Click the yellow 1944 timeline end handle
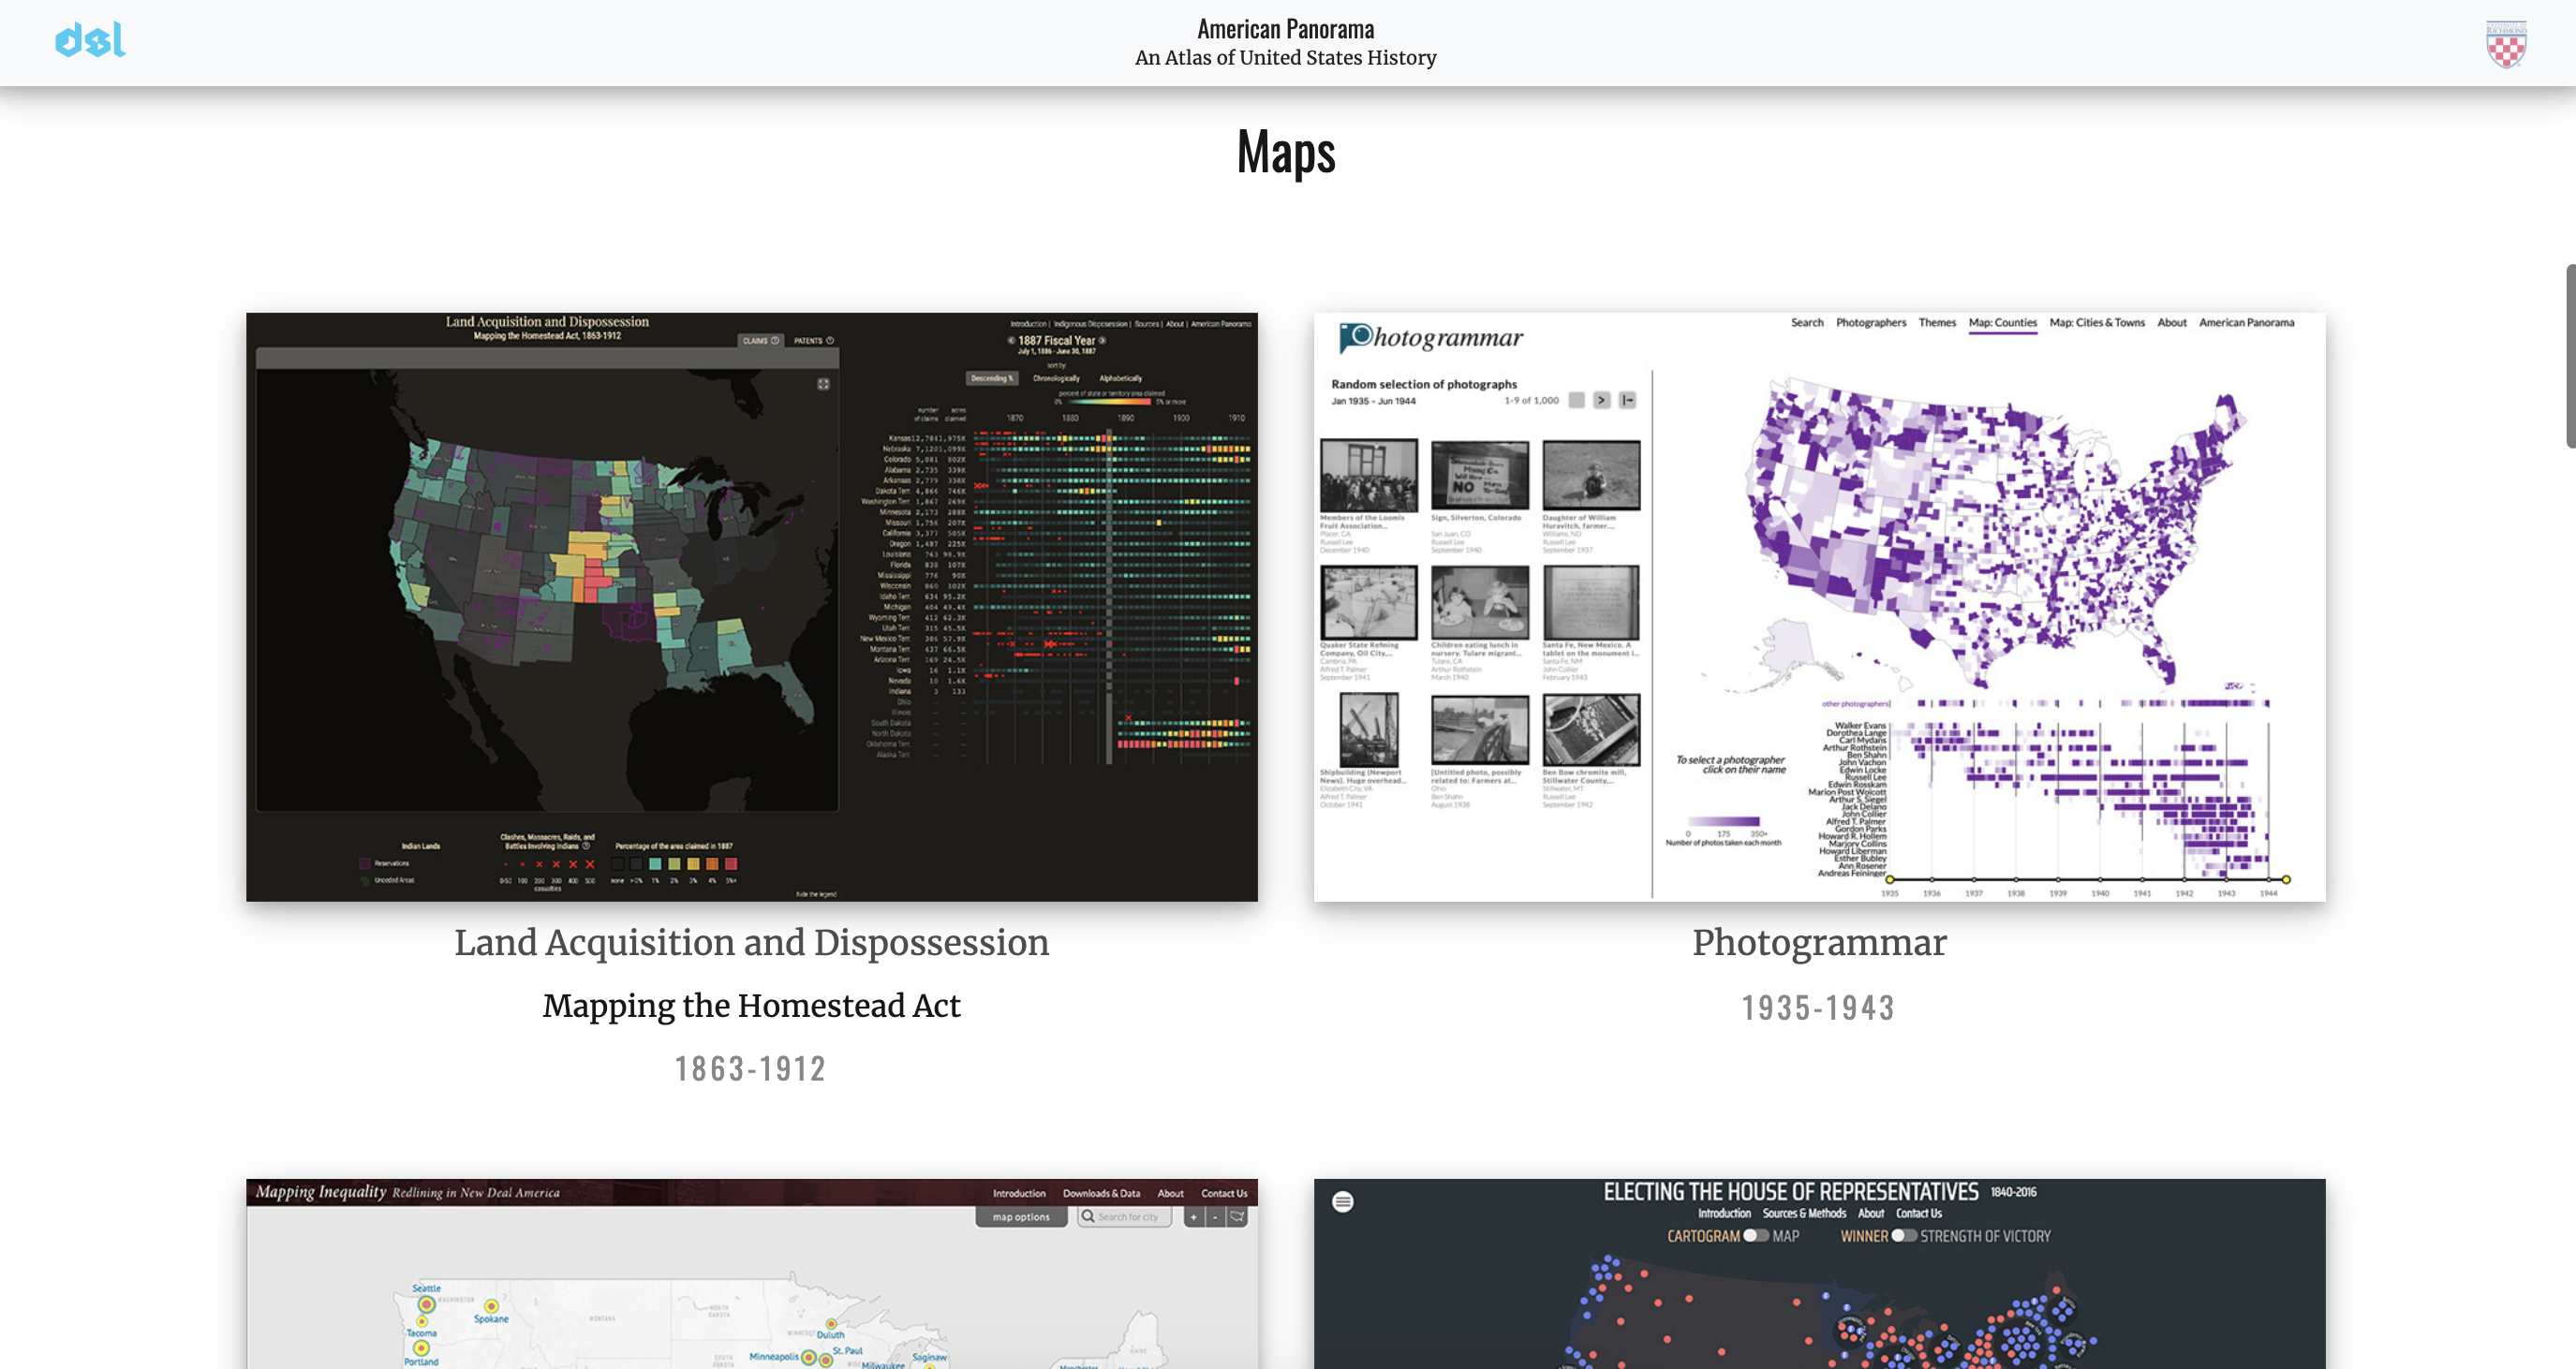The width and height of the screenshot is (2576, 1369). pyautogui.click(x=2286, y=880)
